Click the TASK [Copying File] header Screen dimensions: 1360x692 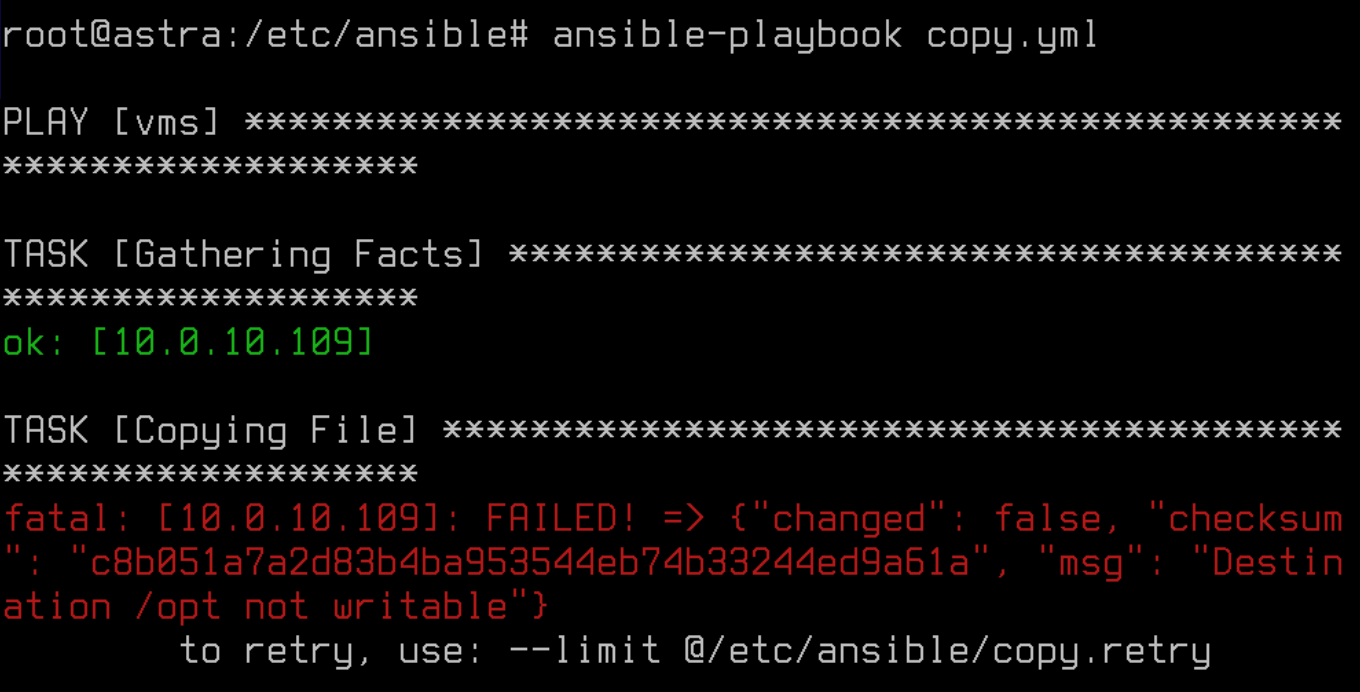click(x=211, y=431)
